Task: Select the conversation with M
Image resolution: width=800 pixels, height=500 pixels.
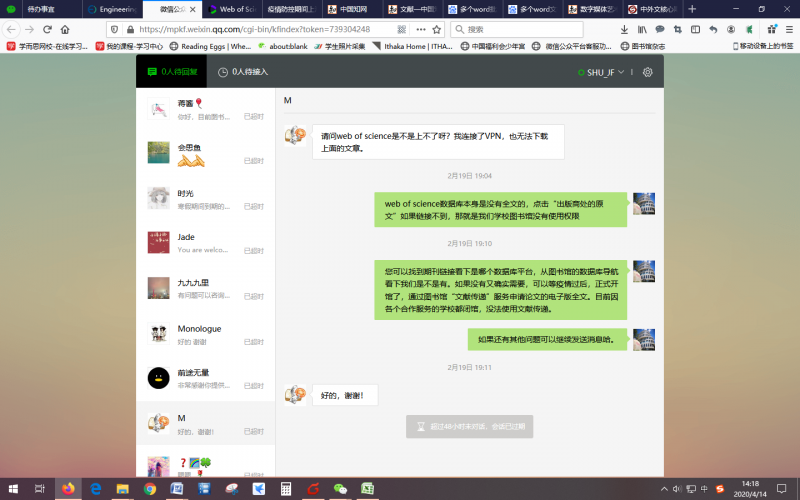Action: 206,423
